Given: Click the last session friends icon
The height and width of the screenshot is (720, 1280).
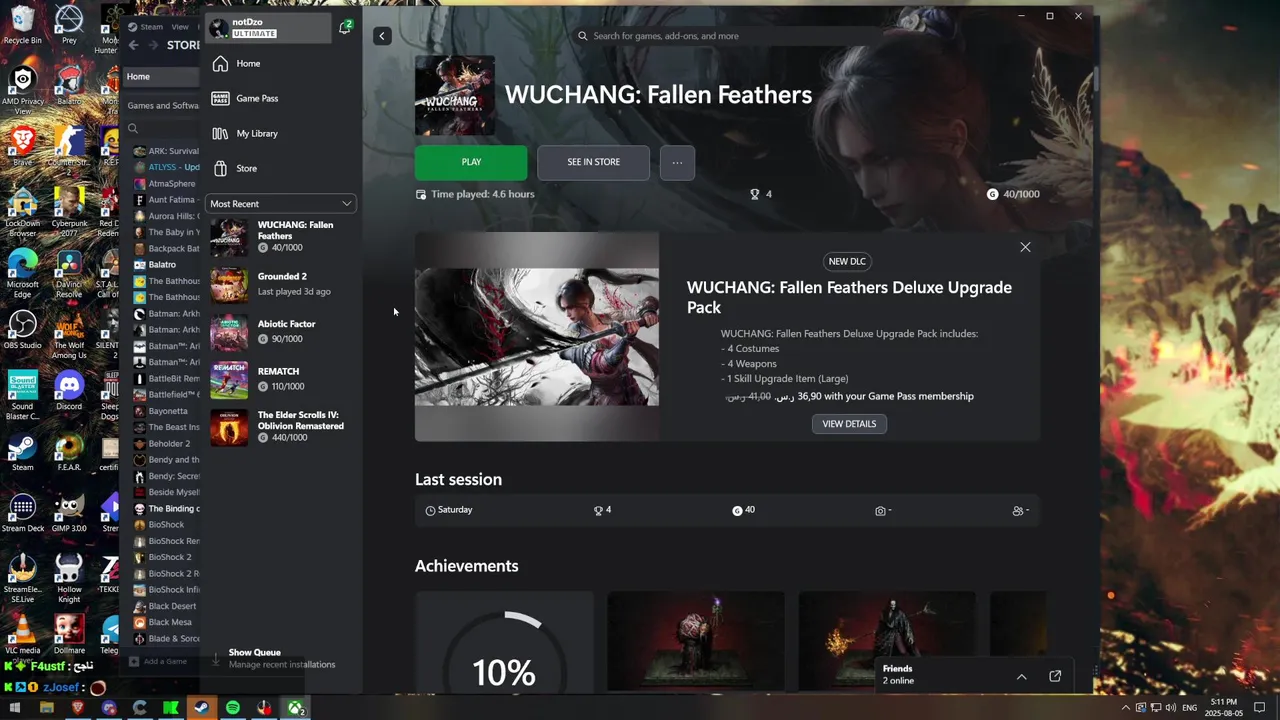Looking at the screenshot, I should click(1020, 510).
